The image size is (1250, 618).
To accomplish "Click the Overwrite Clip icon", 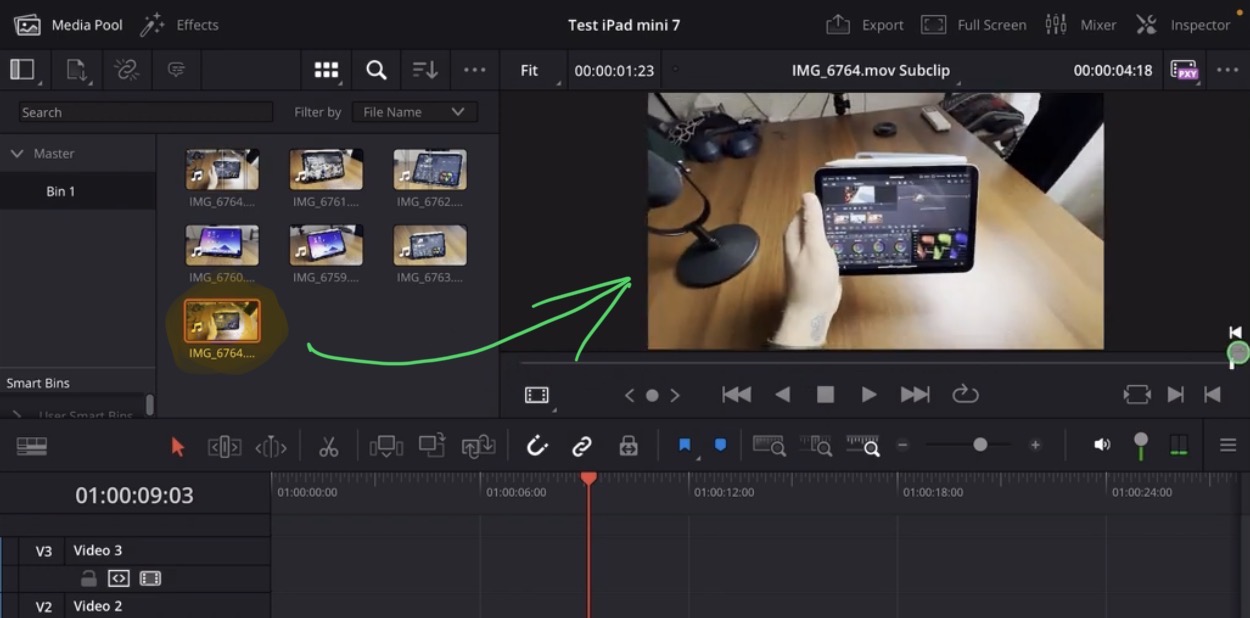I will click(x=431, y=446).
